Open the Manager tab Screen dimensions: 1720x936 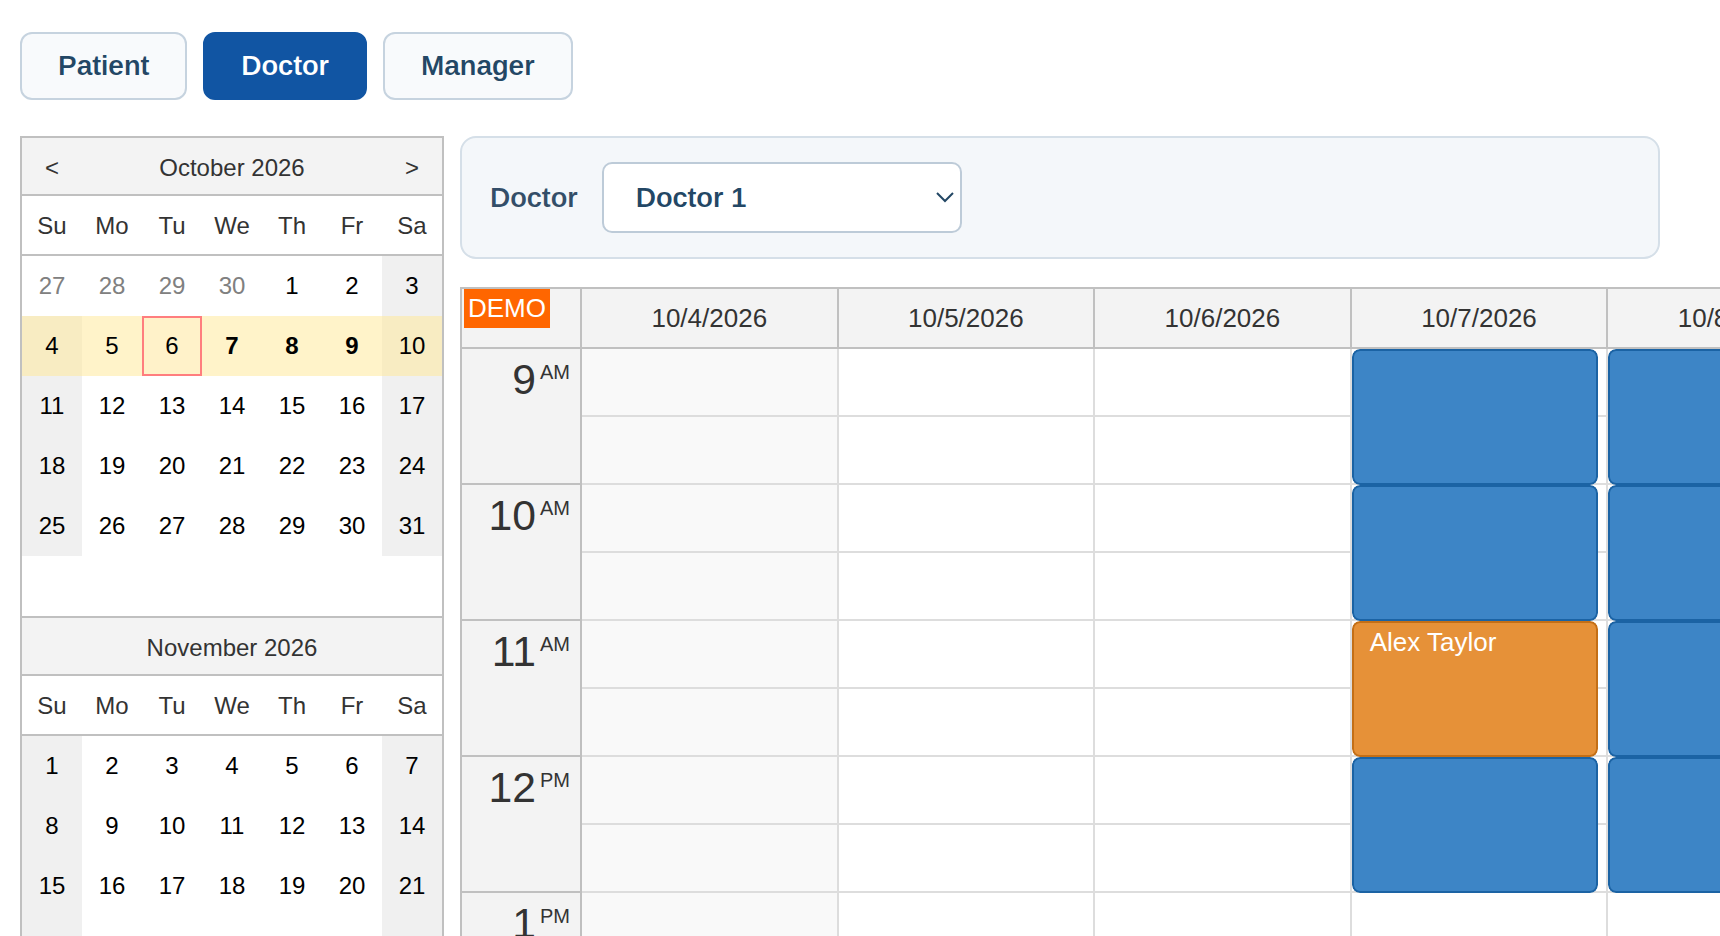coord(478,66)
